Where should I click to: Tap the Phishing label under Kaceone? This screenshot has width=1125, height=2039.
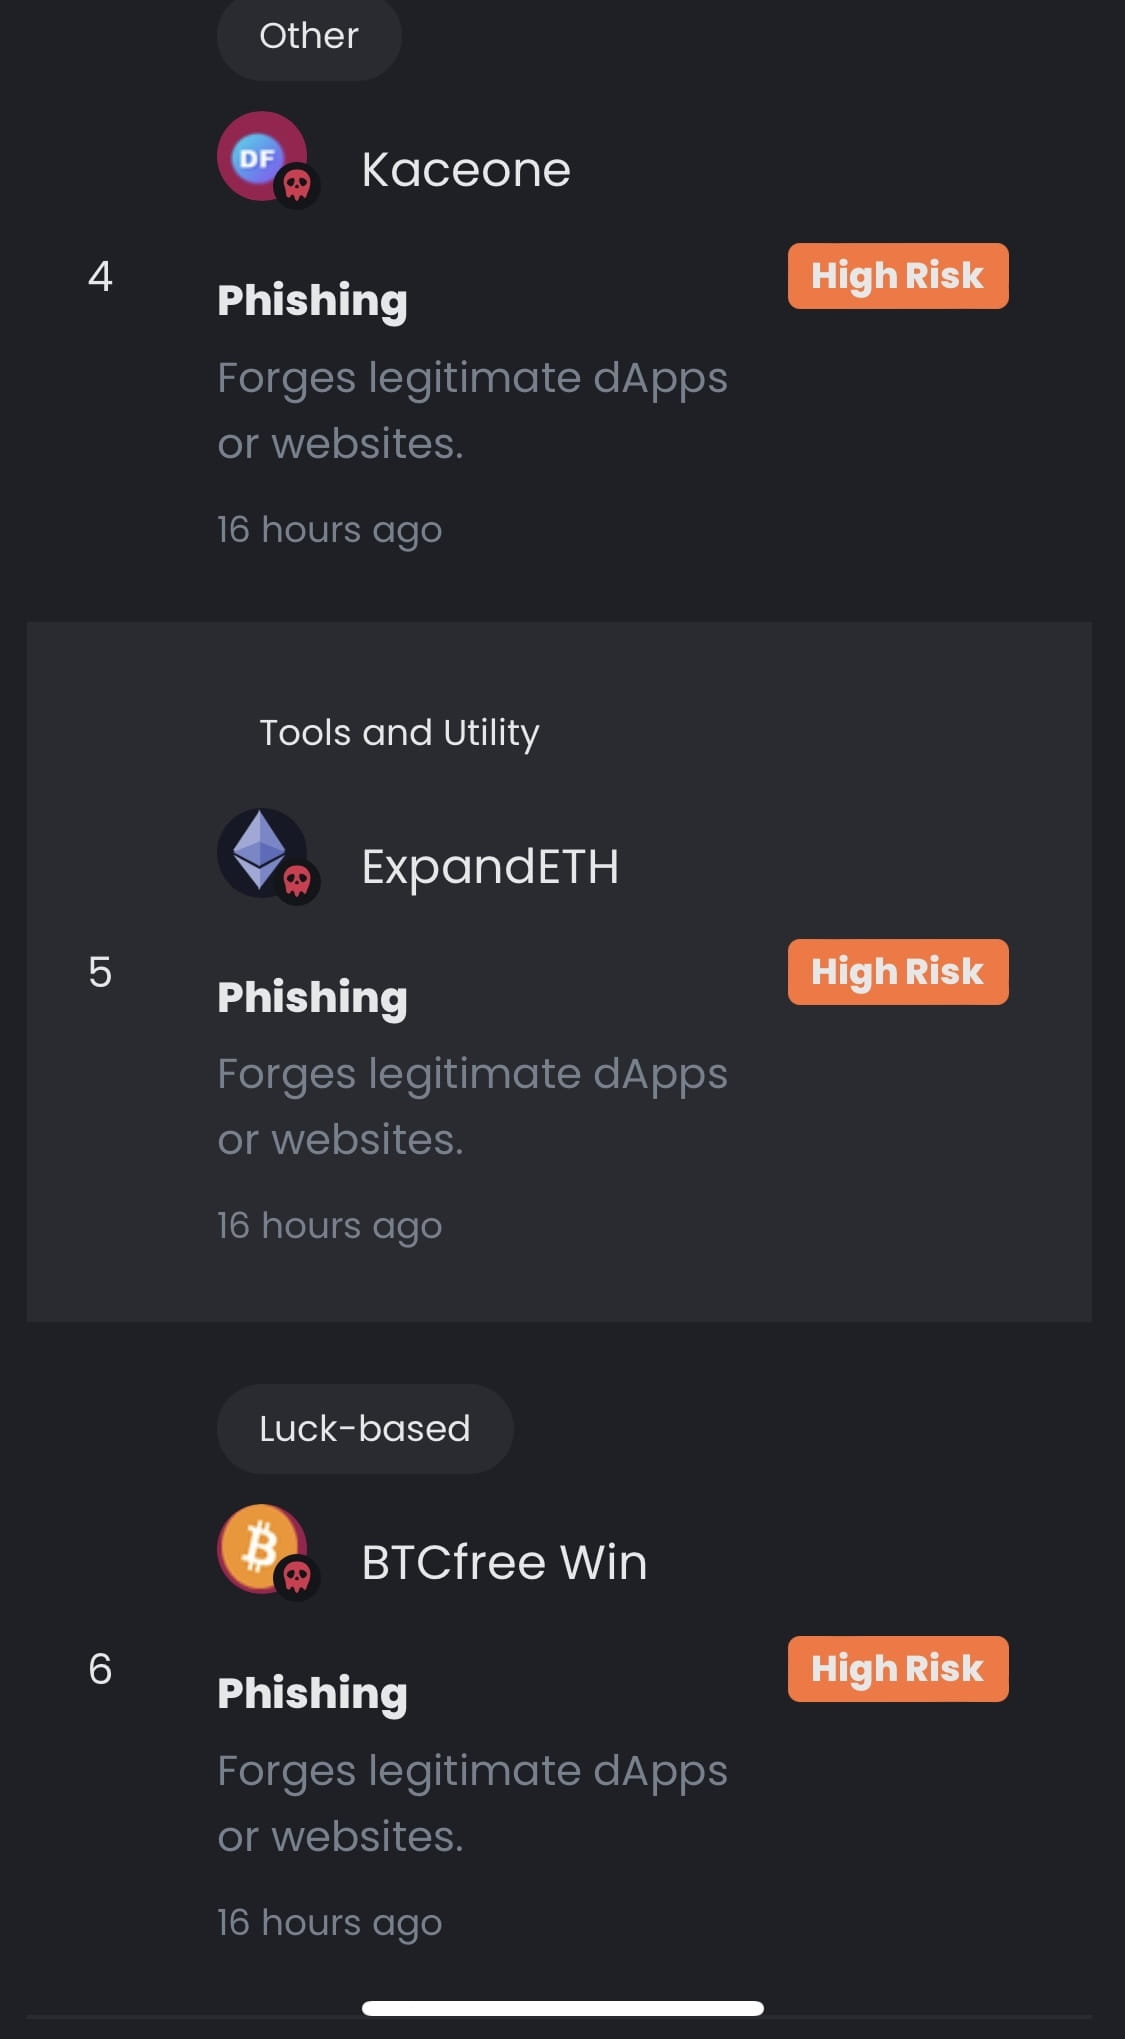[x=312, y=300]
